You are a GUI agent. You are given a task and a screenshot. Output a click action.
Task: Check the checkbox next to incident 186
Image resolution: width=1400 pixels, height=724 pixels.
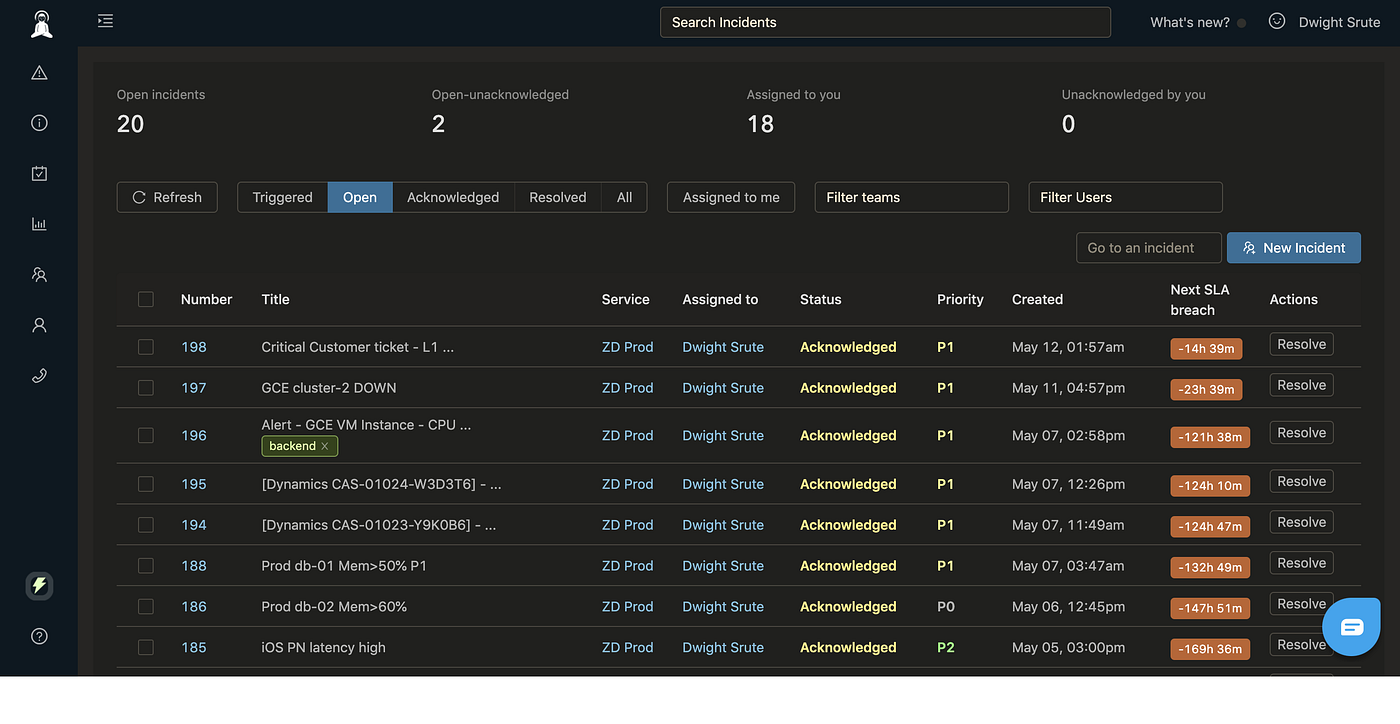(145, 606)
